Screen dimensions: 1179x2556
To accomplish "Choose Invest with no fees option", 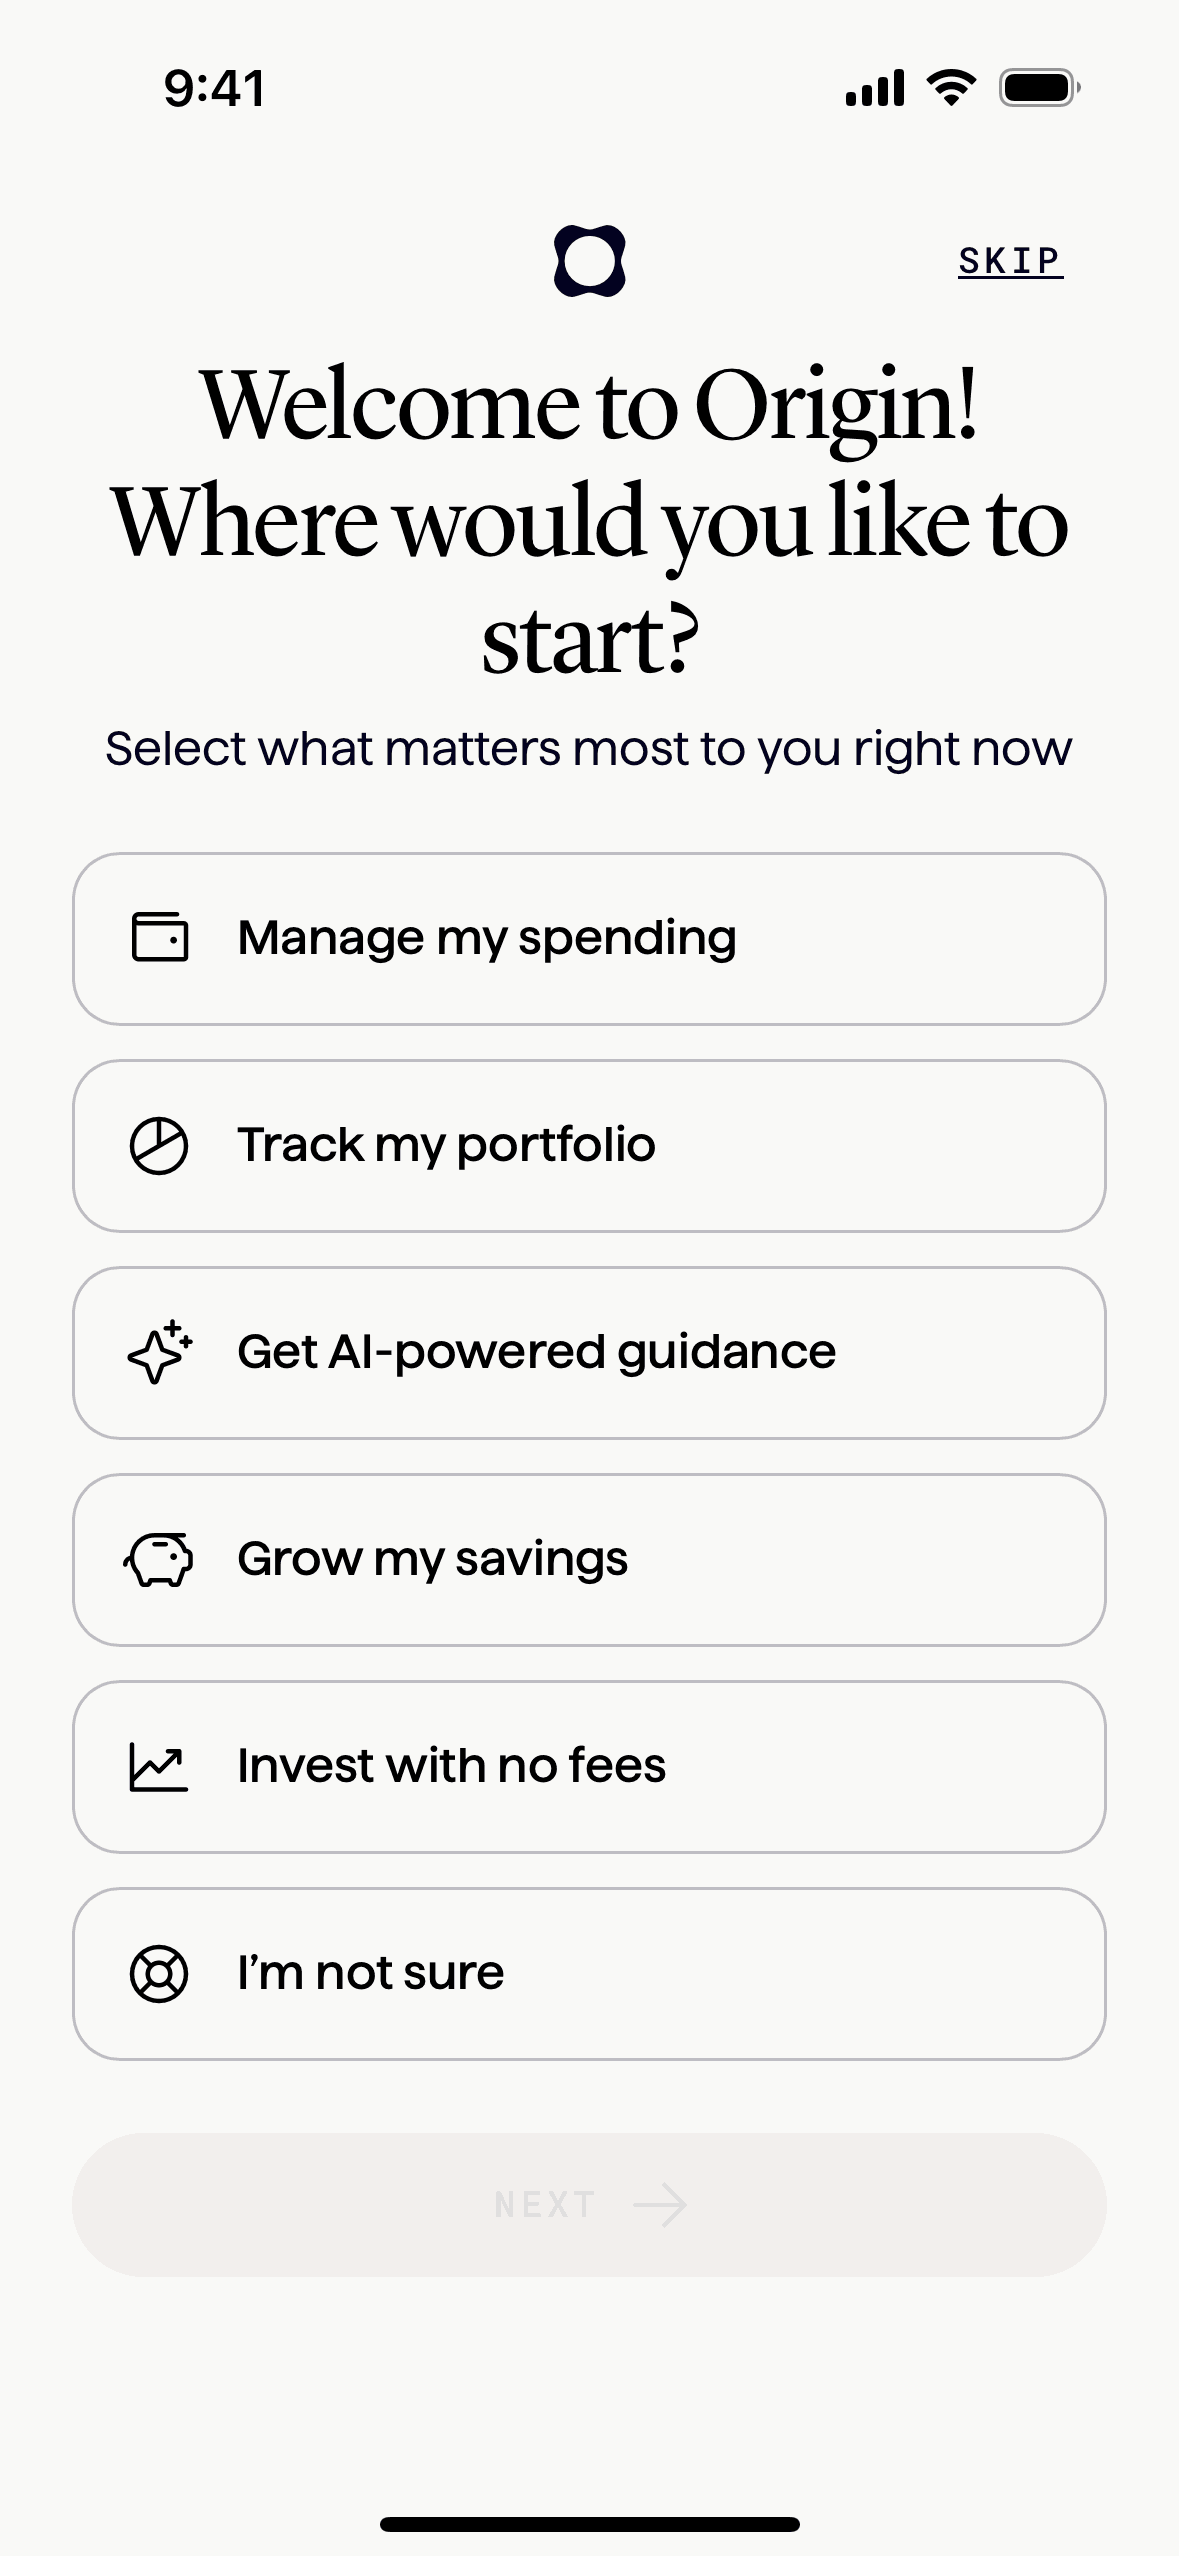I will point(589,1766).
